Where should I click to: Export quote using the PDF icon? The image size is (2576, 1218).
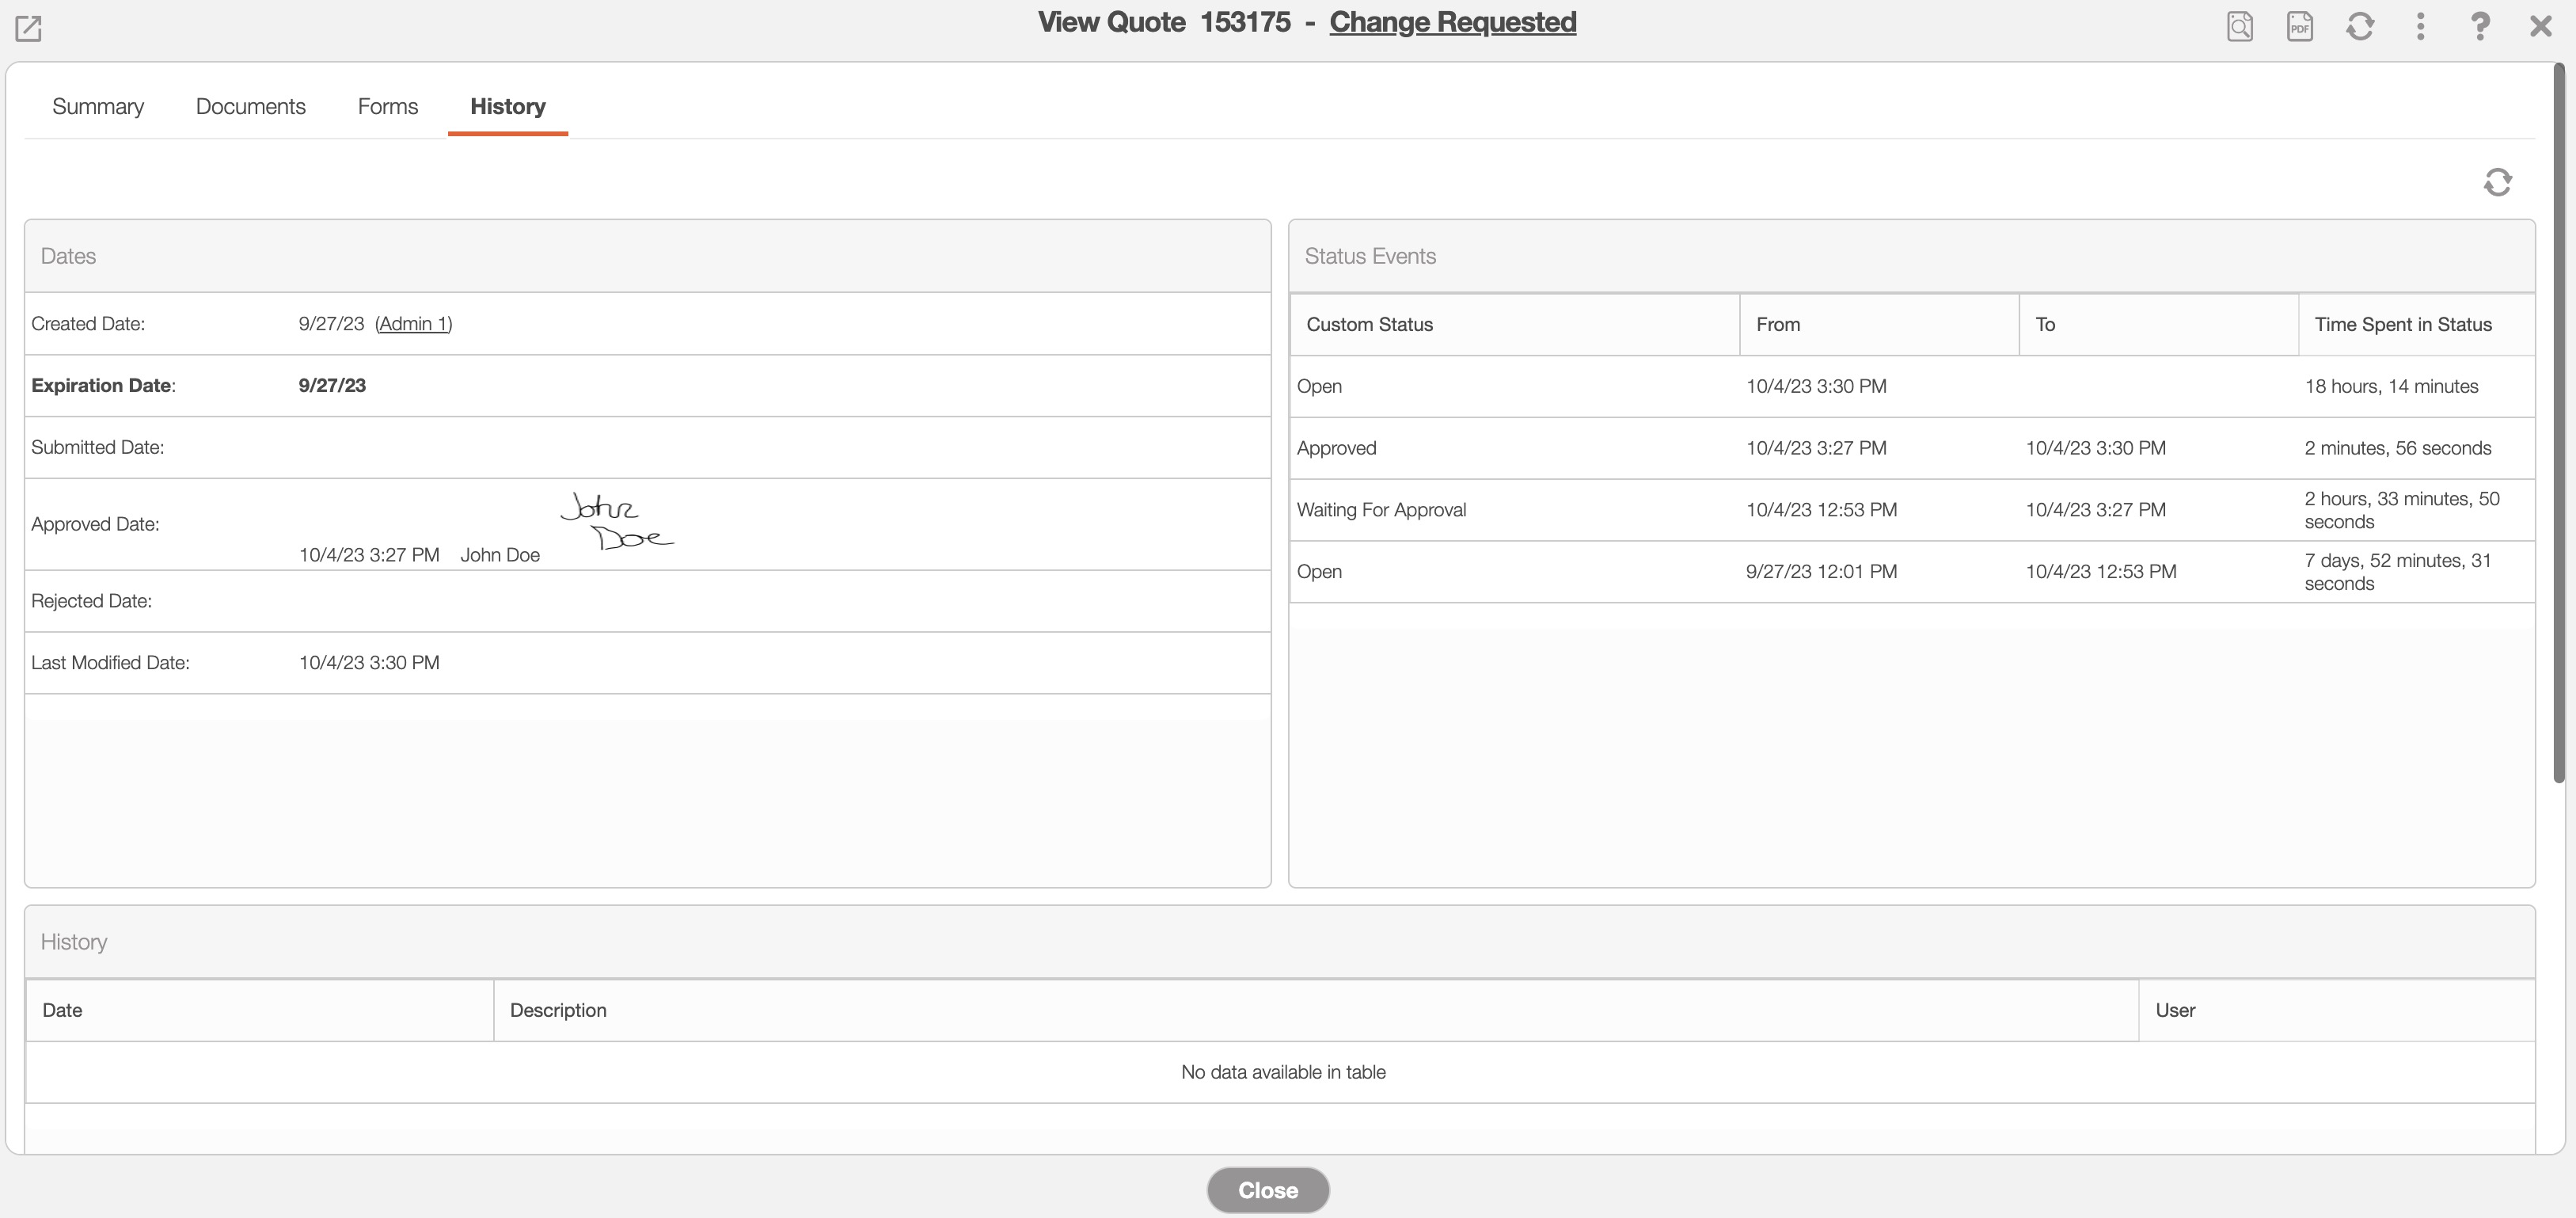click(2300, 26)
